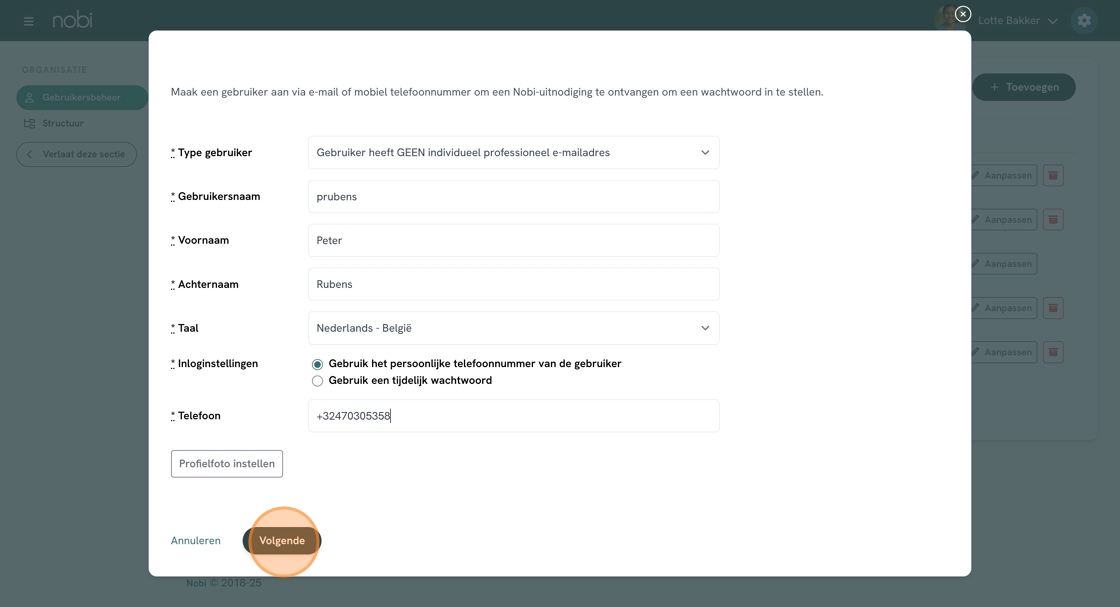
Task: Open the Taal language dropdown
Action: [x=513, y=328]
